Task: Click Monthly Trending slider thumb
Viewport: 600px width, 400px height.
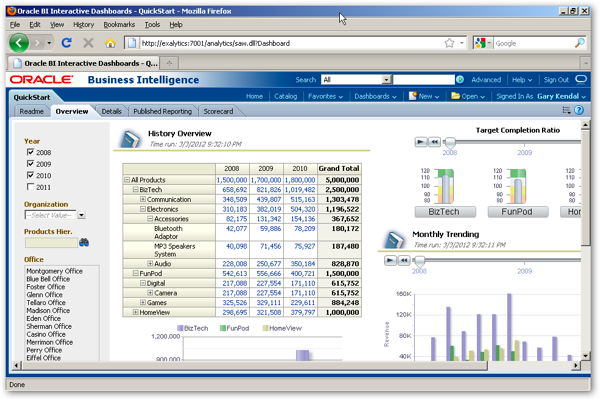Action: pos(420,261)
